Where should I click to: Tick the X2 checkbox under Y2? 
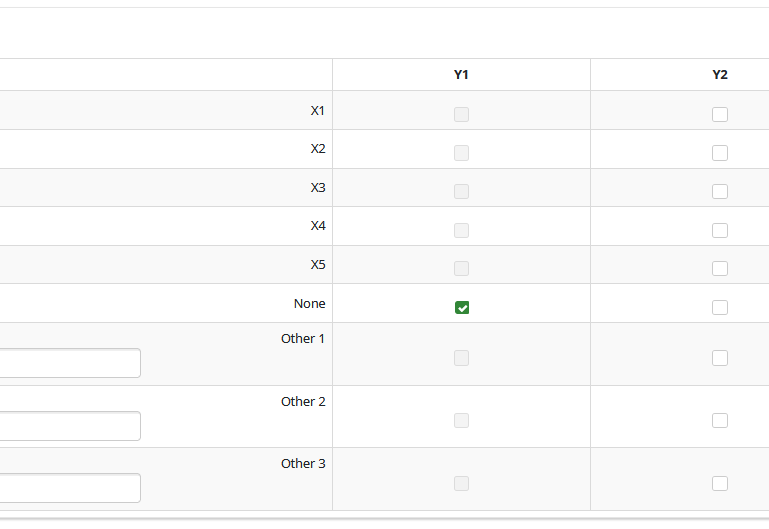pos(720,153)
